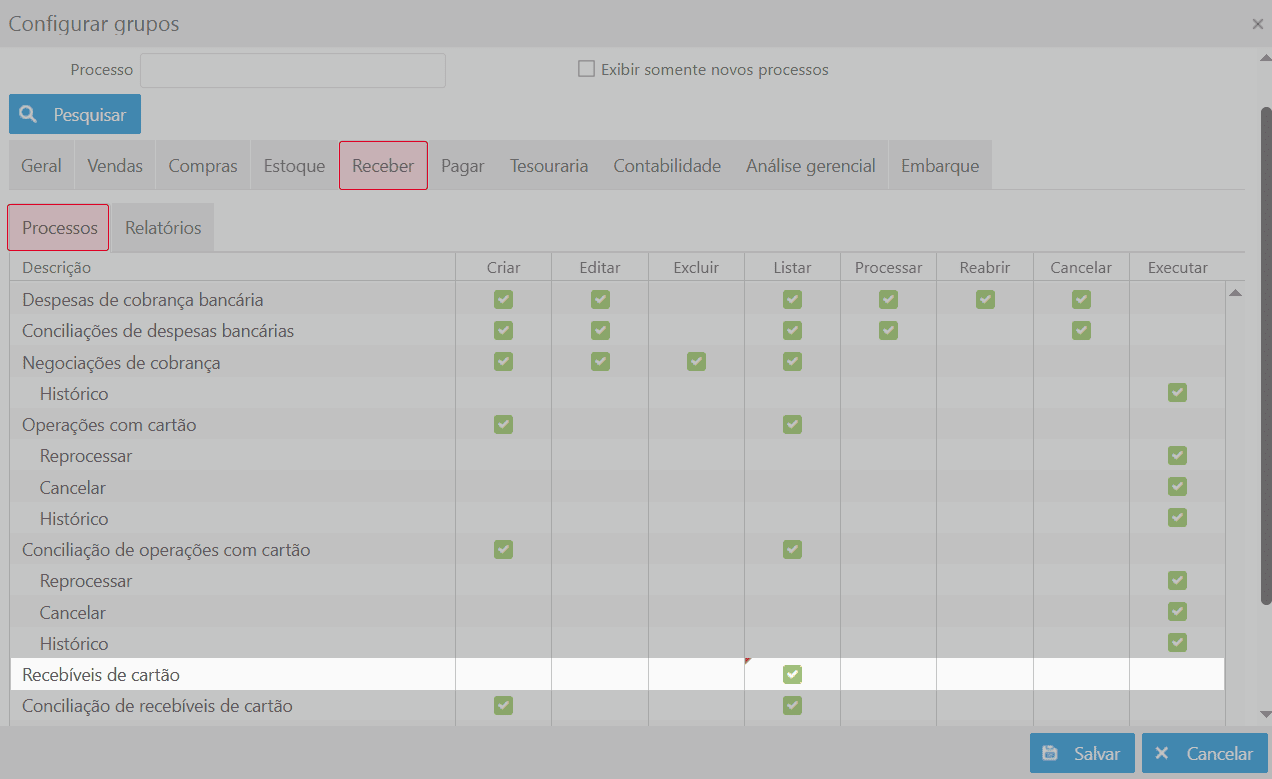Uncheck Criar for Conciliação de recebíveis de cartão
The height and width of the screenshot is (779, 1272).
(503, 706)
